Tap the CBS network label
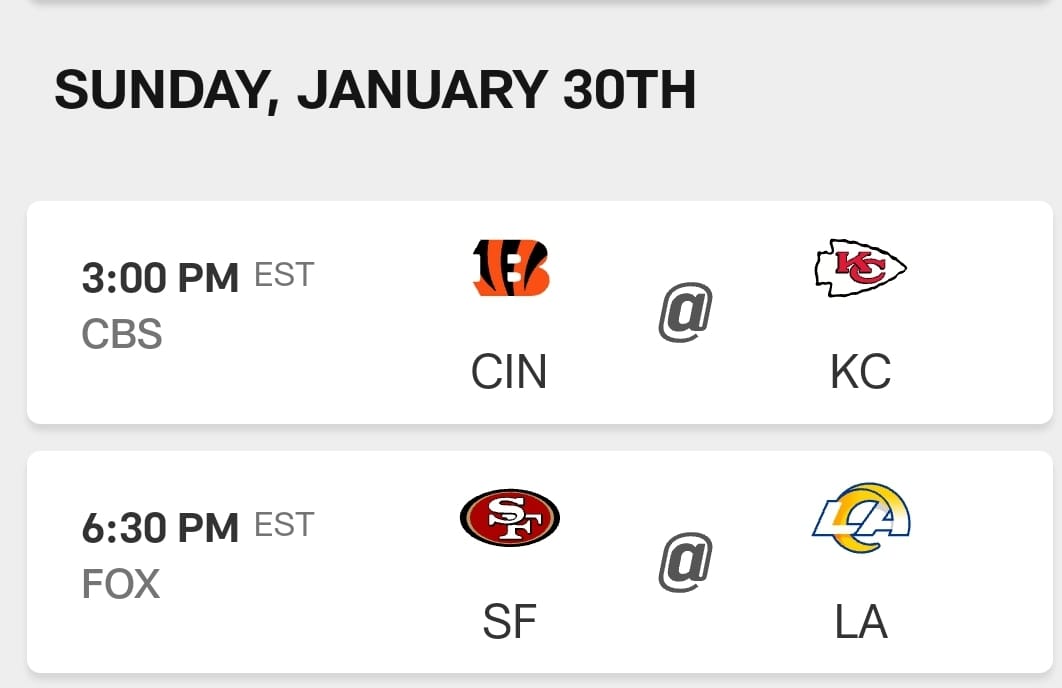This screenshot has height=688, width=1062. pos(121,335)
